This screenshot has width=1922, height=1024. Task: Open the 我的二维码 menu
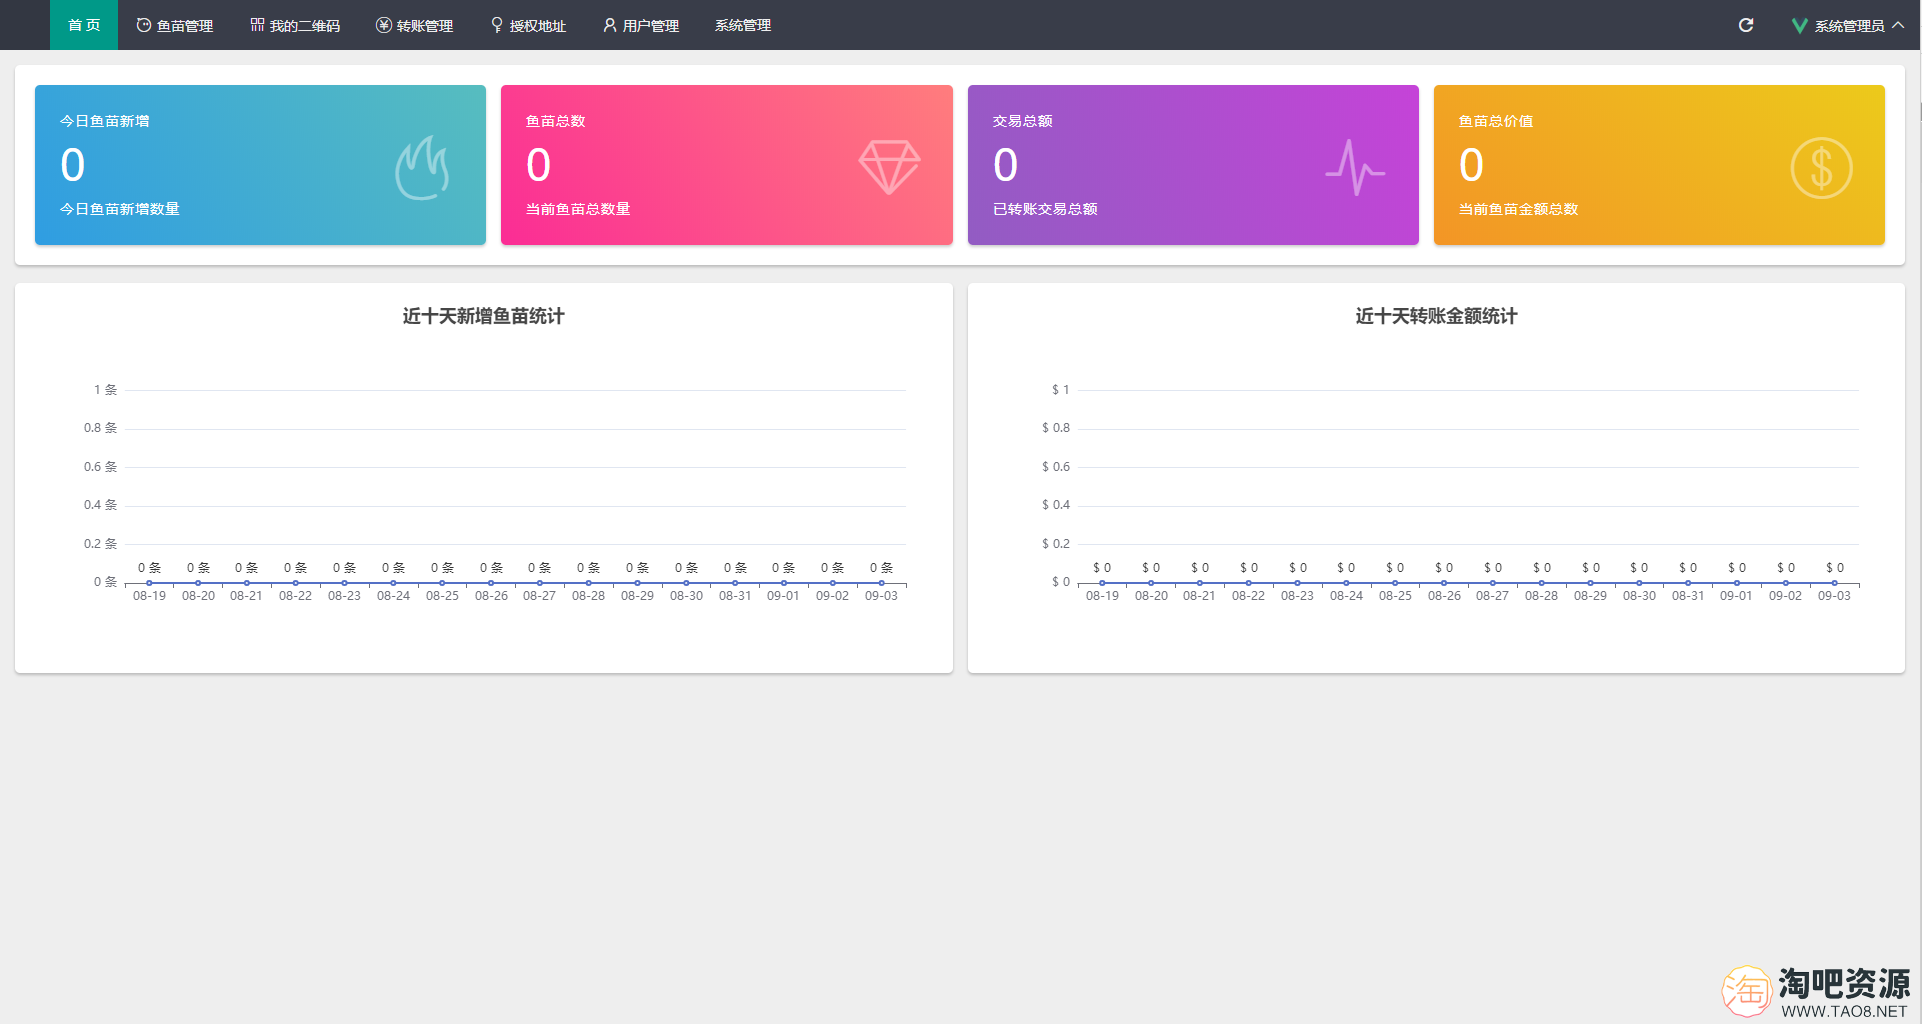pos(295,25)
